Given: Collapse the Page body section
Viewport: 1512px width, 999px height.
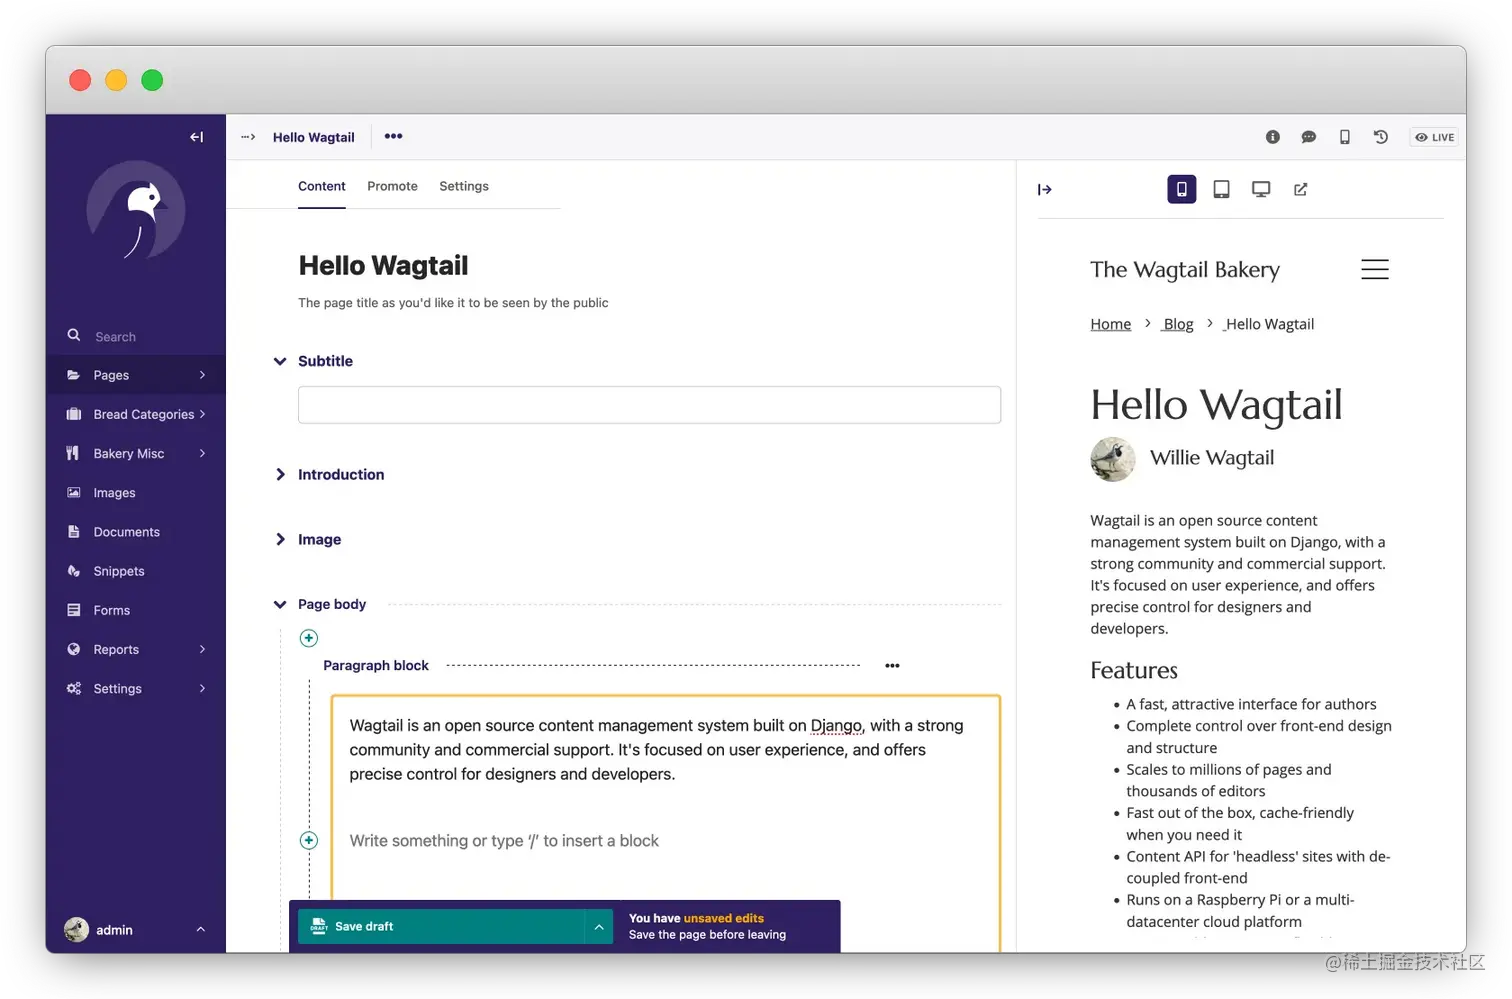Looking at the screenshot, I should pos(280,604).
